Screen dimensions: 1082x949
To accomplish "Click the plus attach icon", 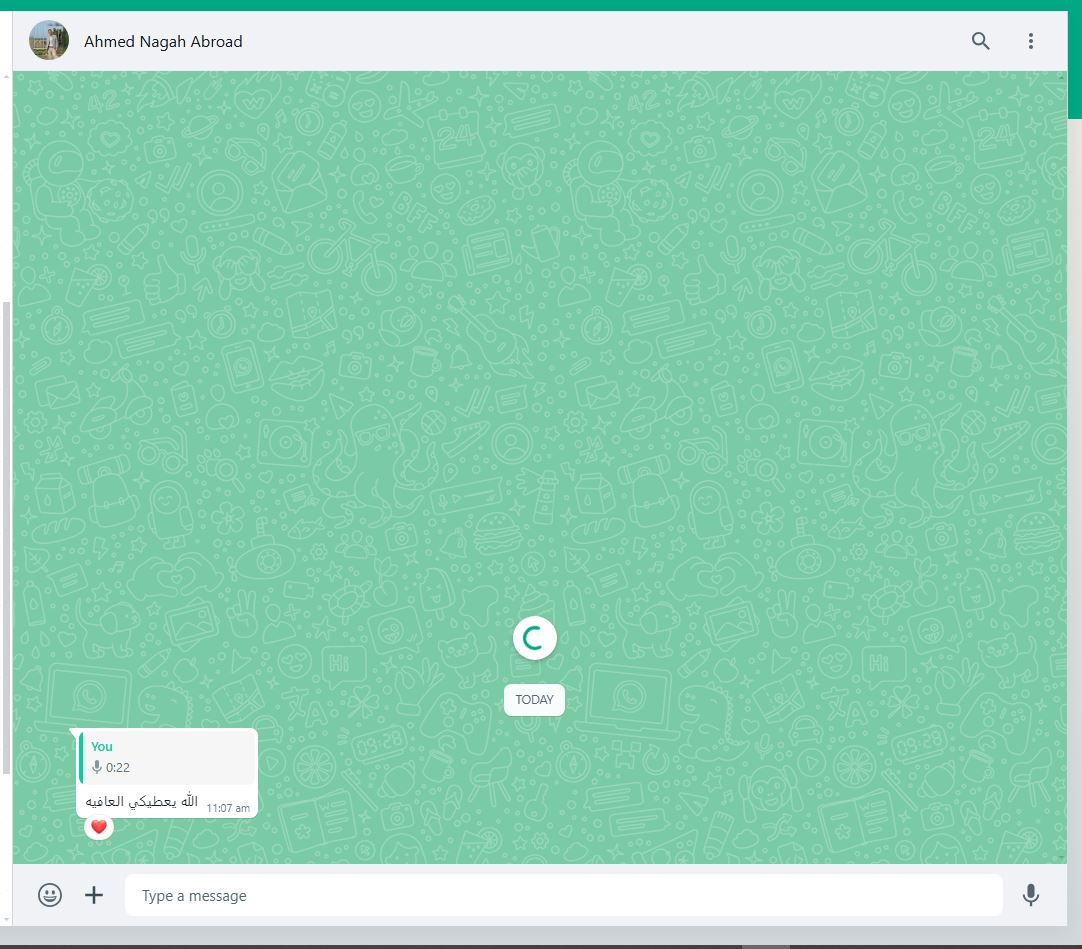I will [94, 895].
